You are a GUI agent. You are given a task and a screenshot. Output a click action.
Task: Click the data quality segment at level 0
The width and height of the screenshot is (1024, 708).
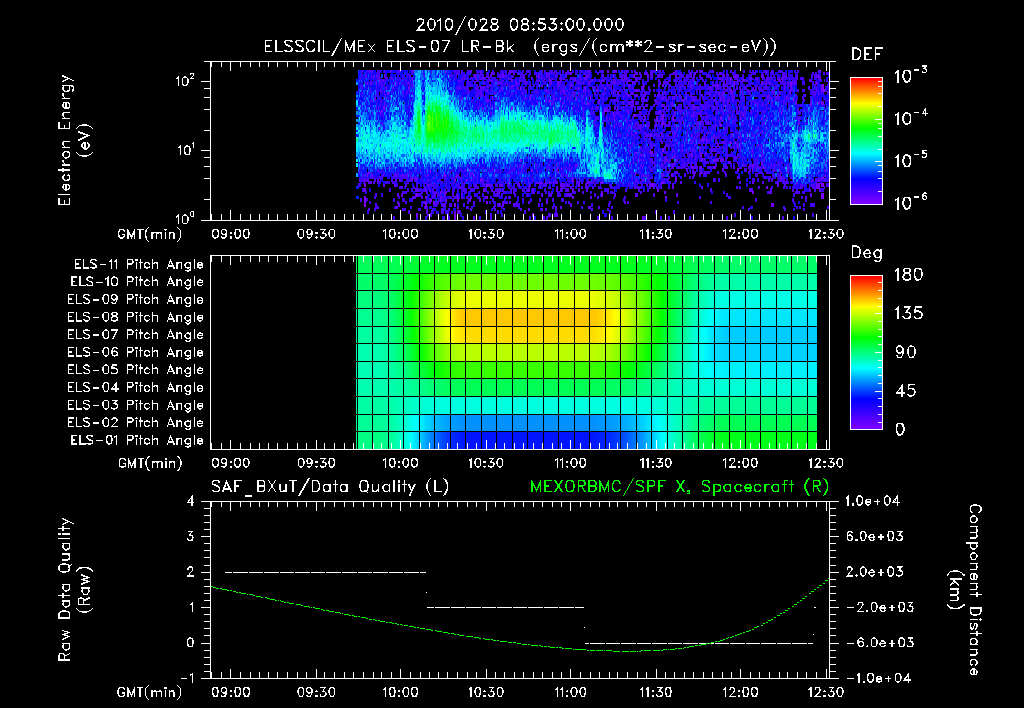pos(699,643)
